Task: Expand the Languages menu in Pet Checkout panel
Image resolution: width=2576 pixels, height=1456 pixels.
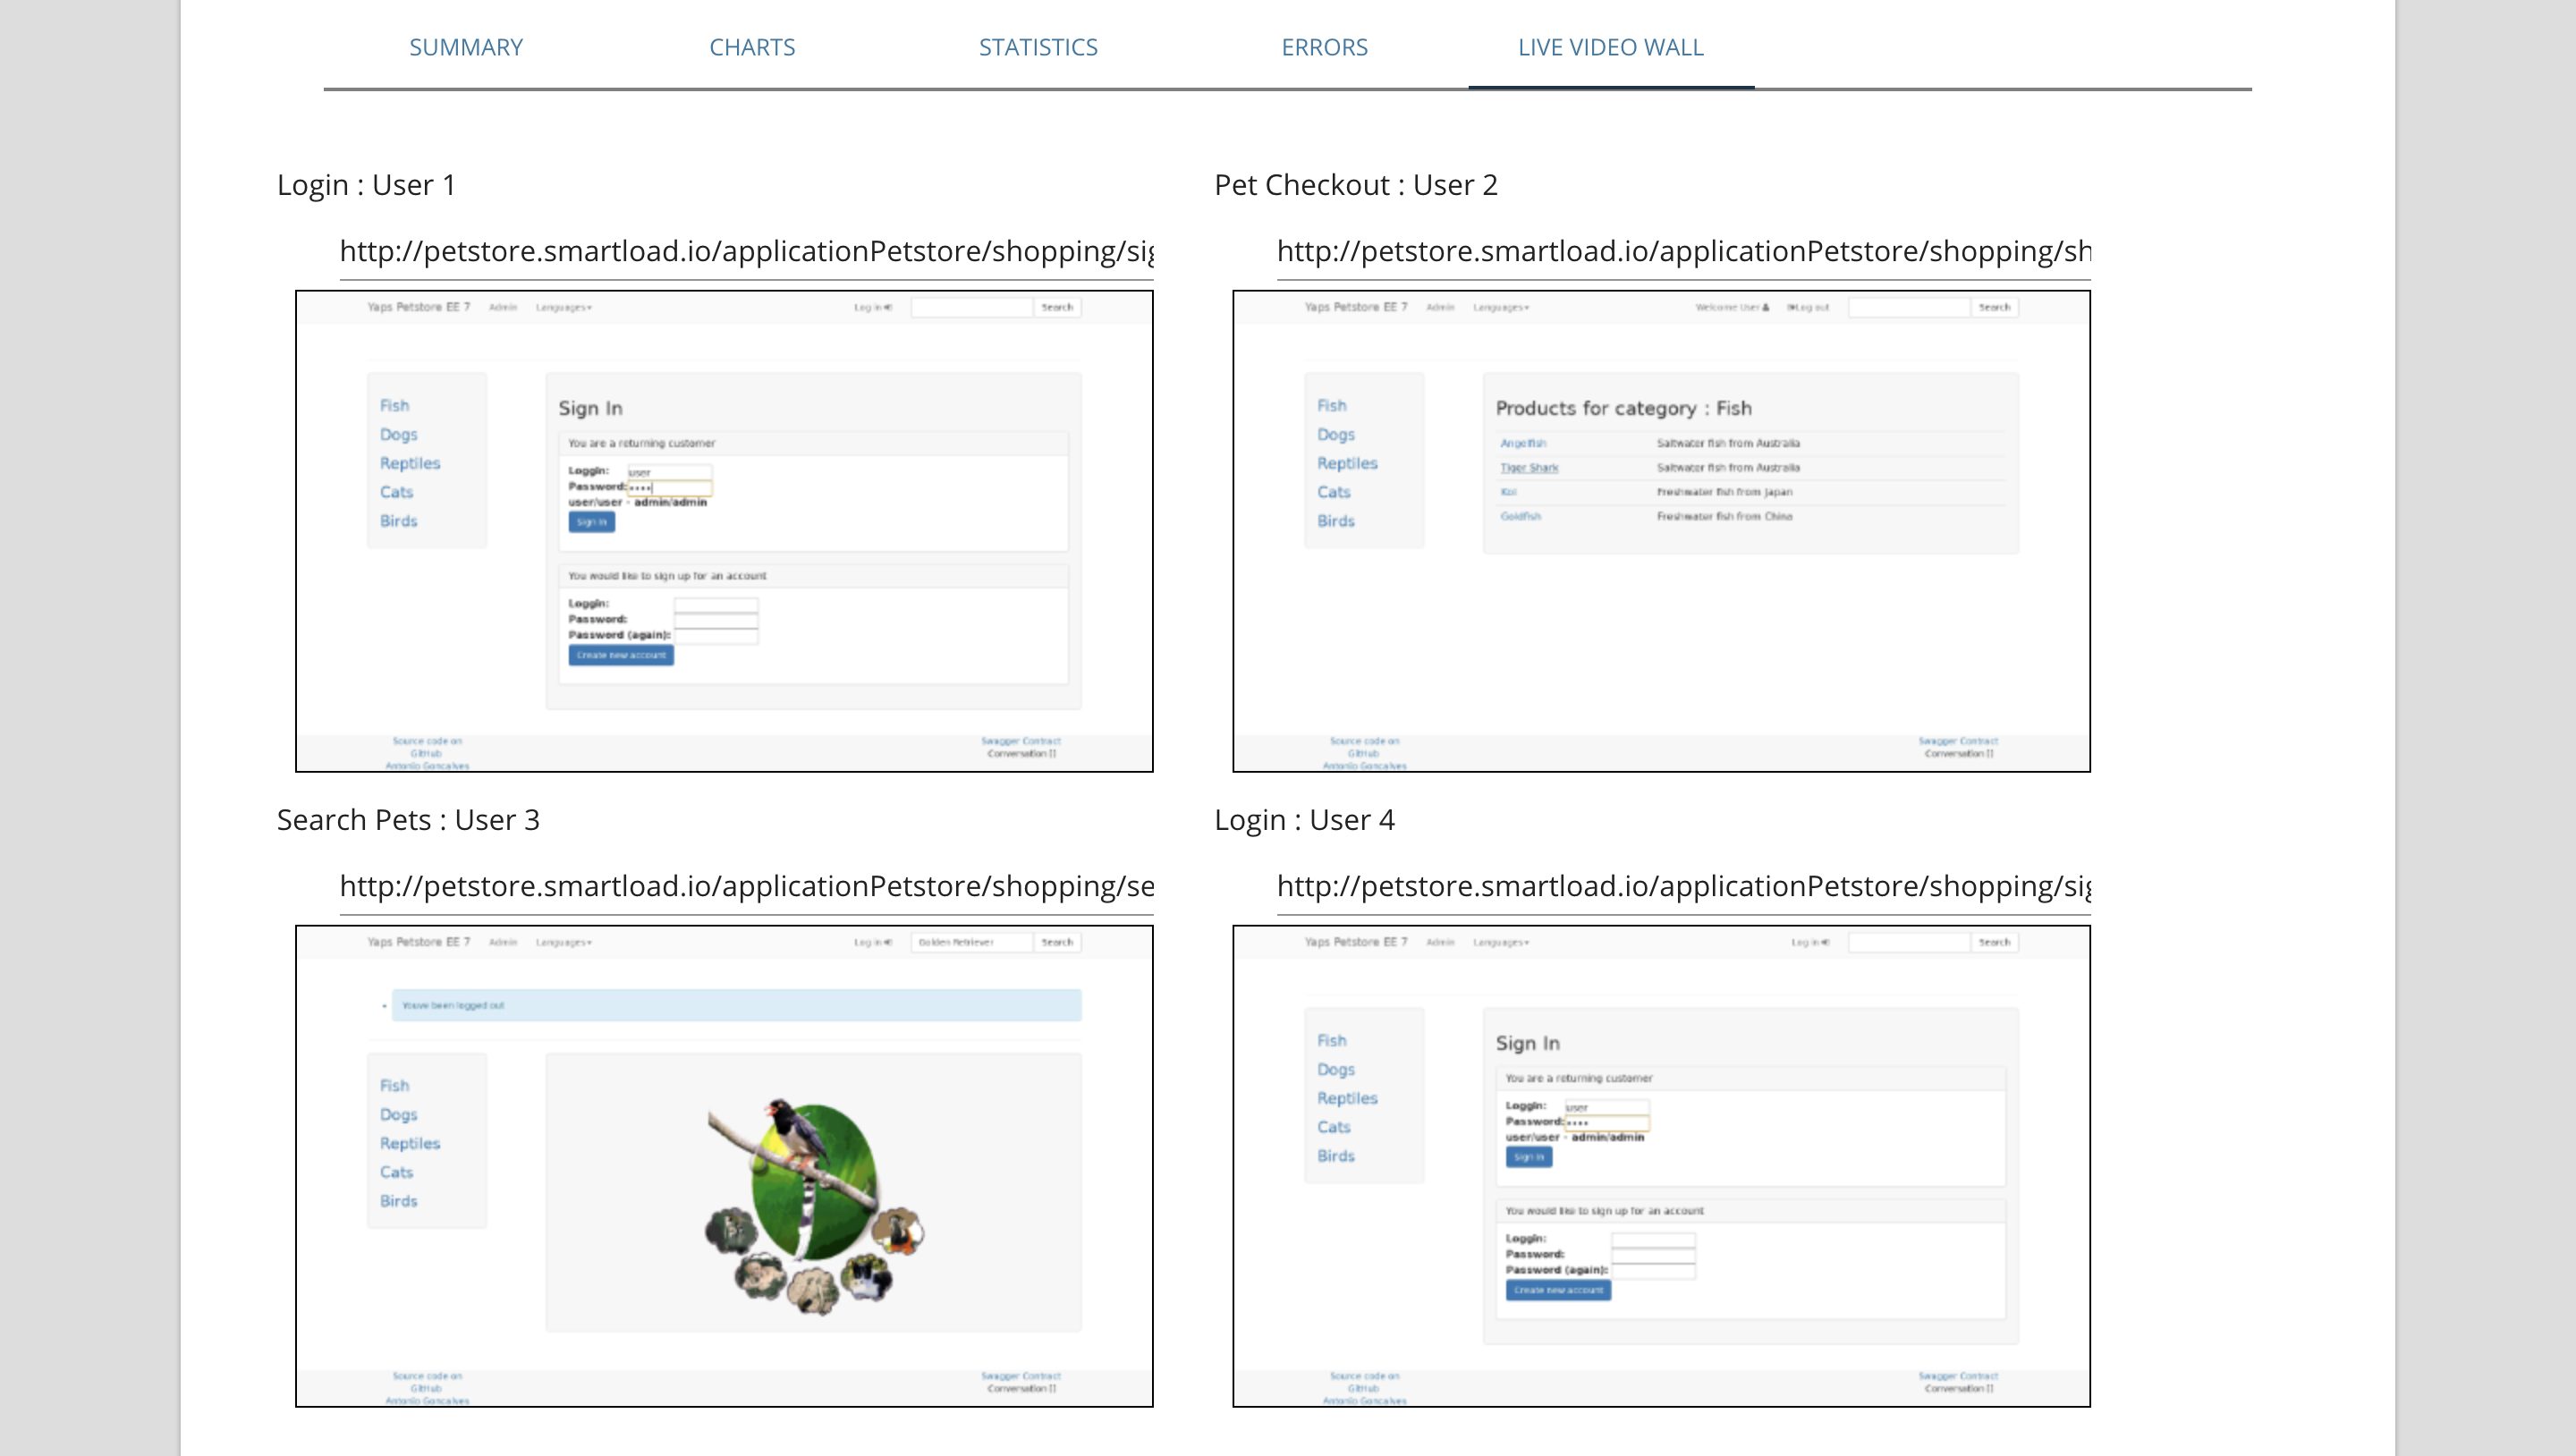Action: tap(1501, 308)
